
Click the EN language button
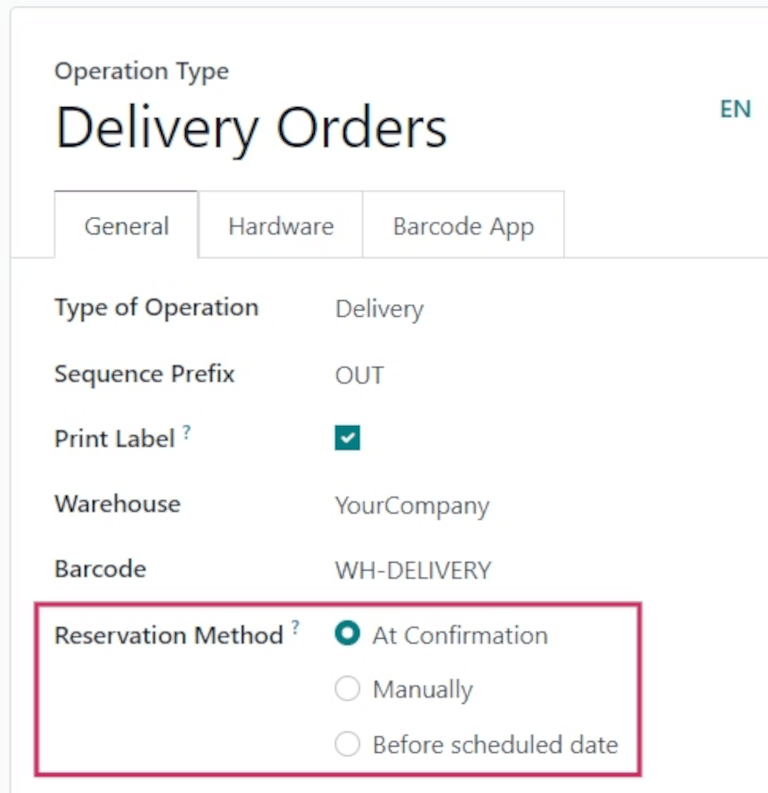tap(735, 109)
